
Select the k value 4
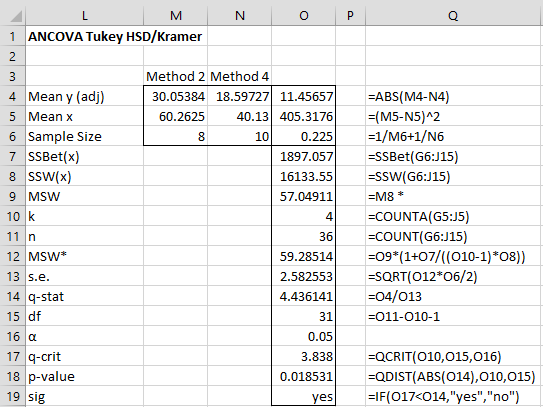303,216
